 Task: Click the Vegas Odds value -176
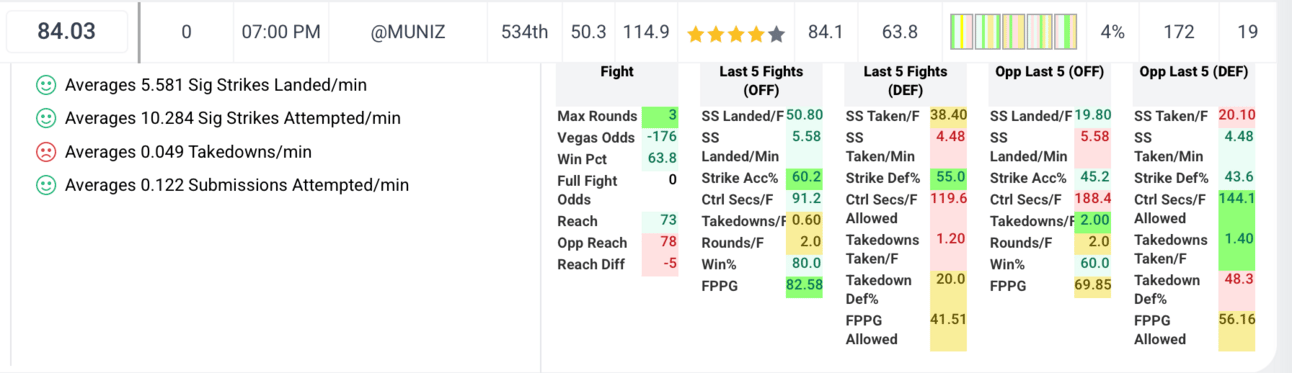coord(660,137)
